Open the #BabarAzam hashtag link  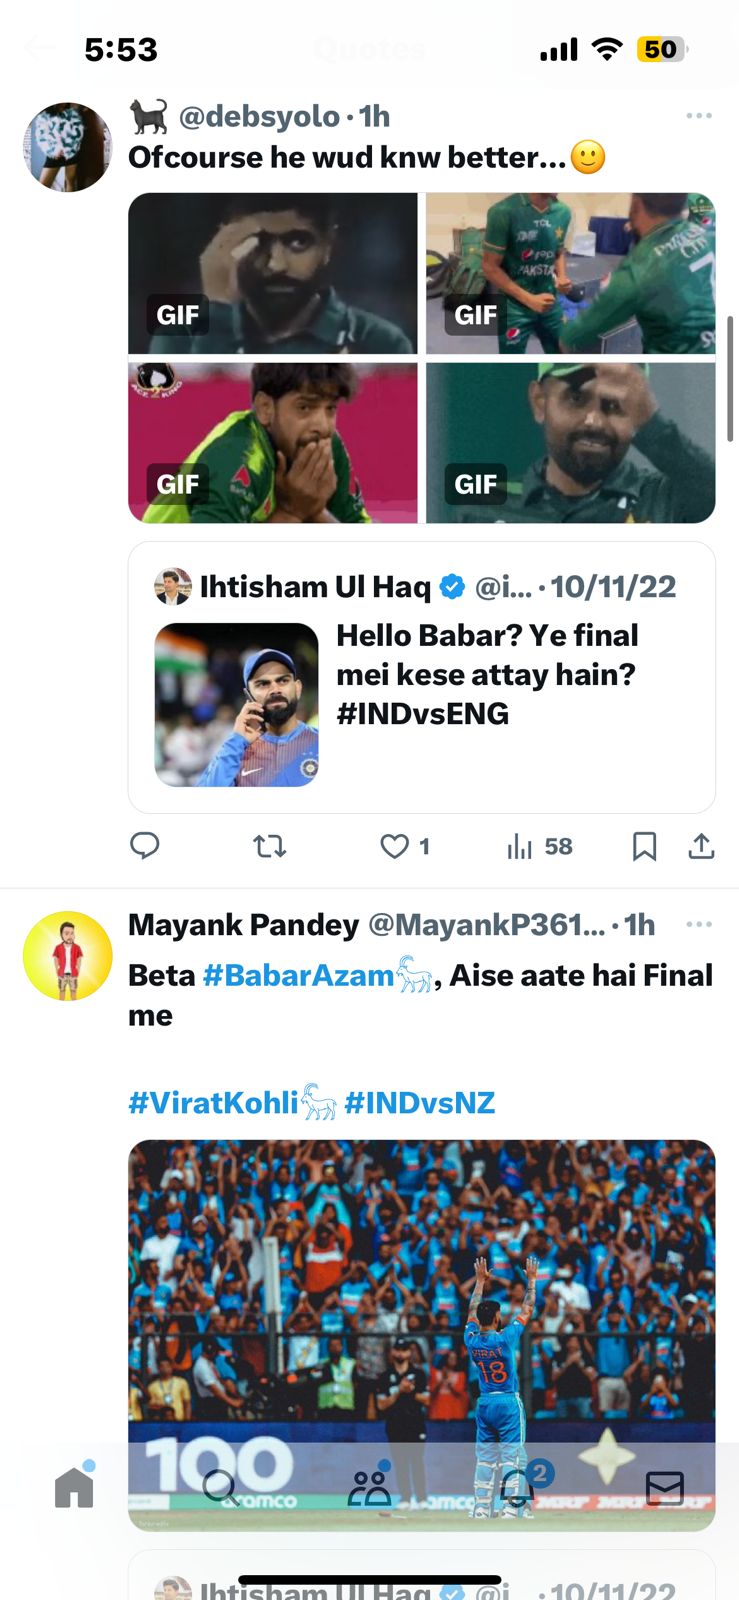(x=298, y=976)
